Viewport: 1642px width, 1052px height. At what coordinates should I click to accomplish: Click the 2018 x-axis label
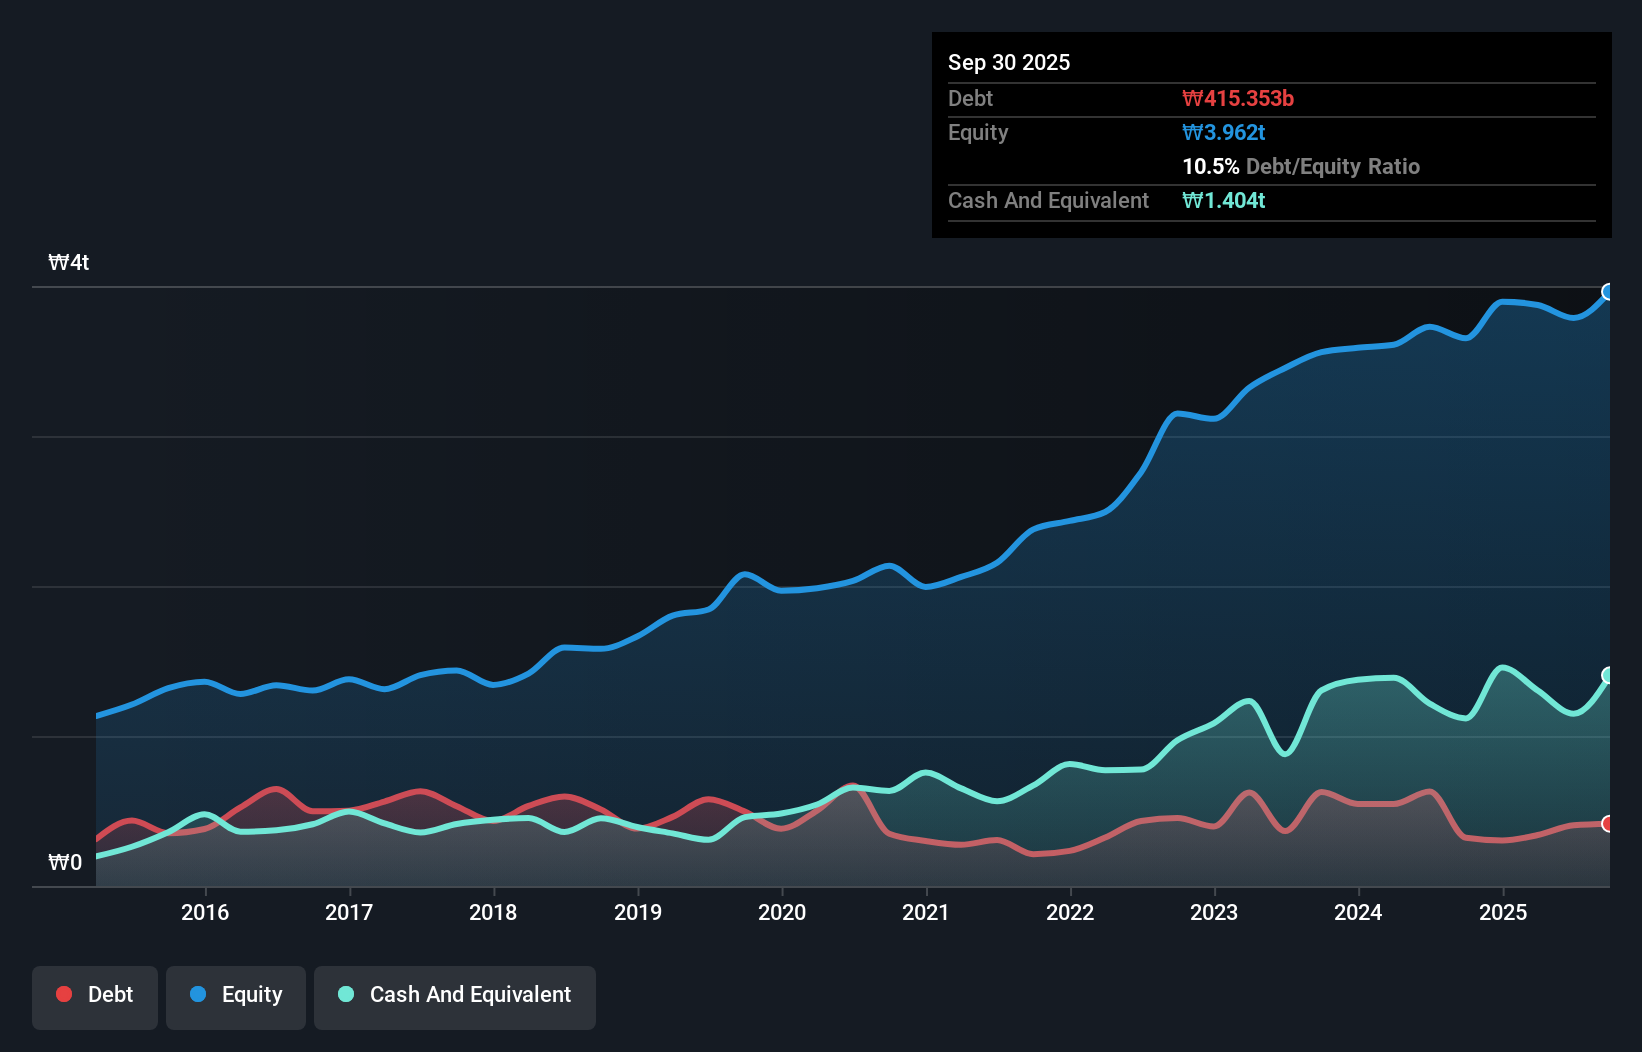[x=493, y=912]
